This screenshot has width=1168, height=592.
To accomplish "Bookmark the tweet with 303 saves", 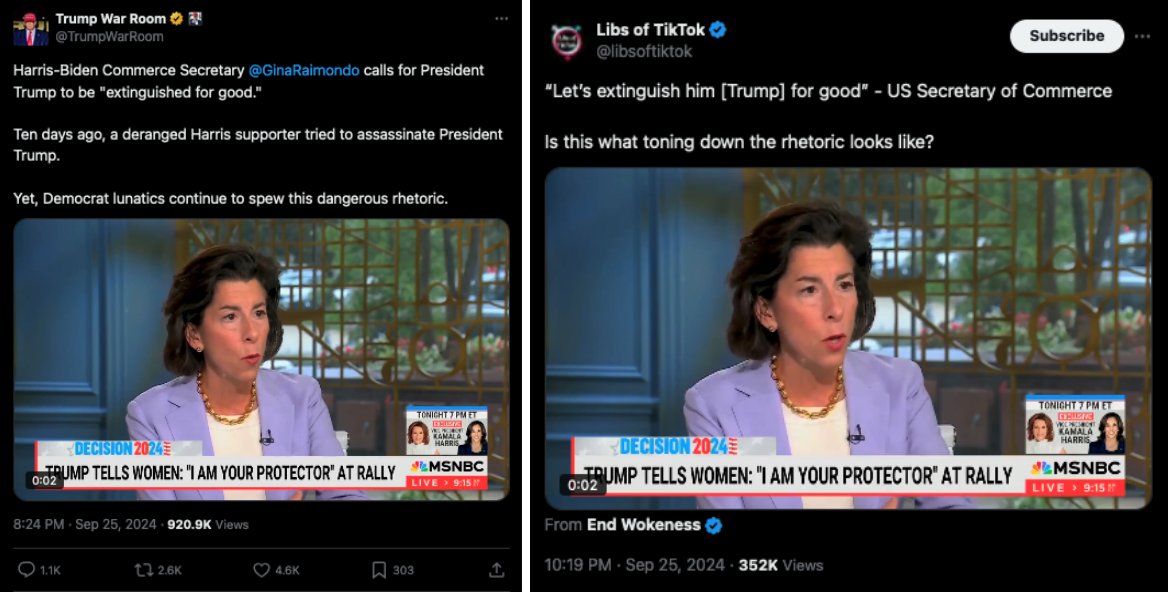I will [x=379, y=570].
